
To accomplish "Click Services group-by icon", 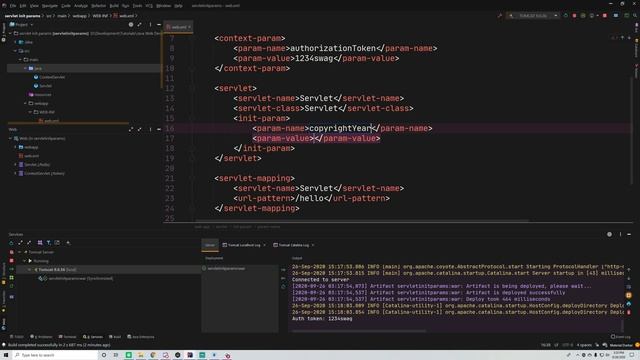I will pos(40,243).
